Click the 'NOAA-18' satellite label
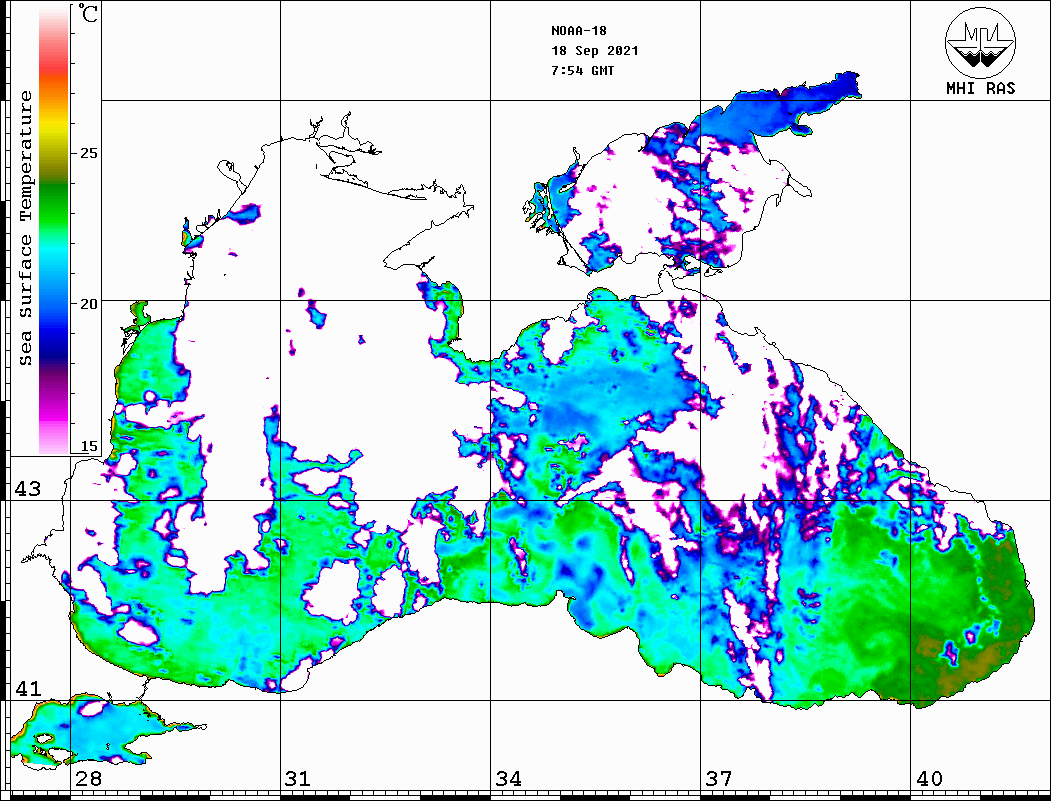The height and width of the screenshot is (801, 1051). (x=579, y=31)
